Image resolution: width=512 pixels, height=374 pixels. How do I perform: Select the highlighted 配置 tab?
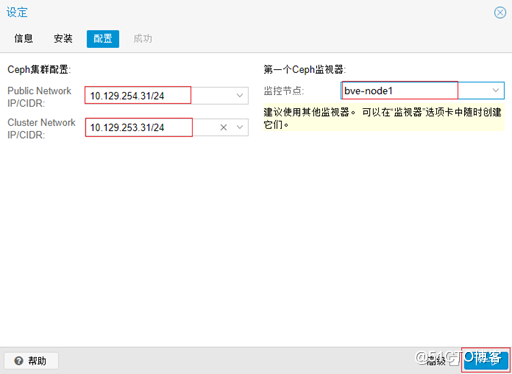coord(103,39)
